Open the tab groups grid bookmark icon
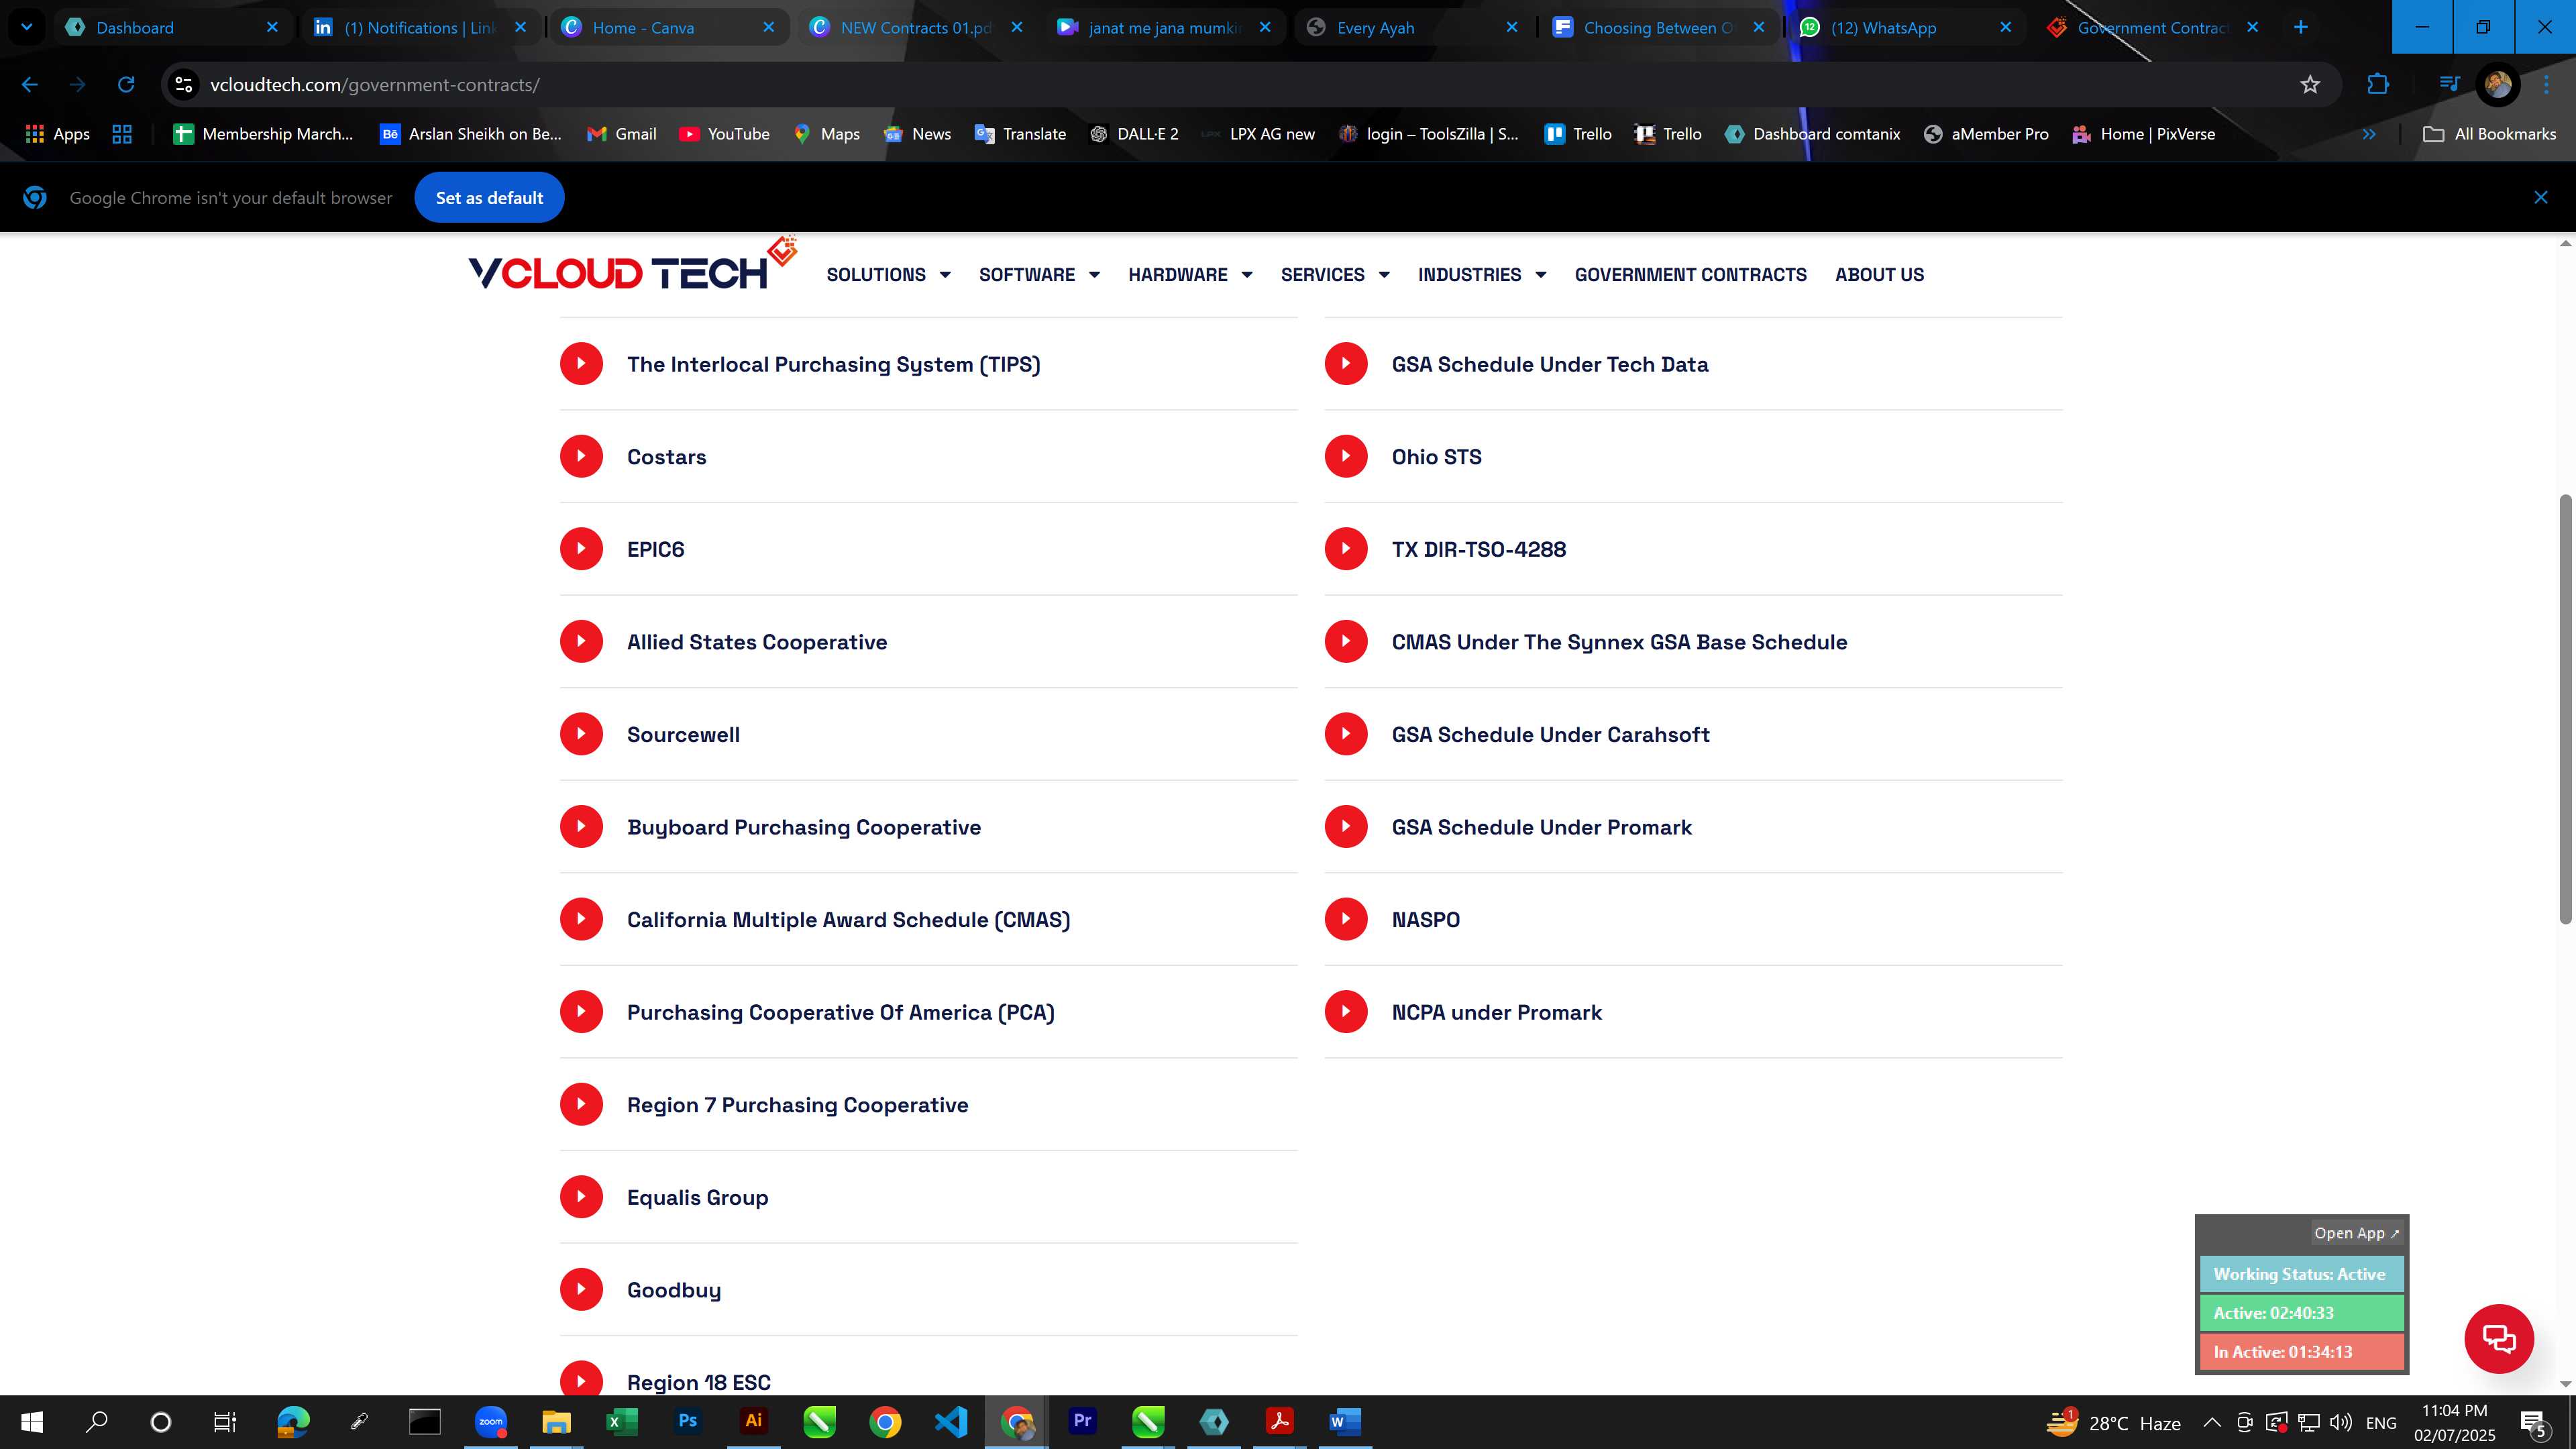 coord(122,134)
